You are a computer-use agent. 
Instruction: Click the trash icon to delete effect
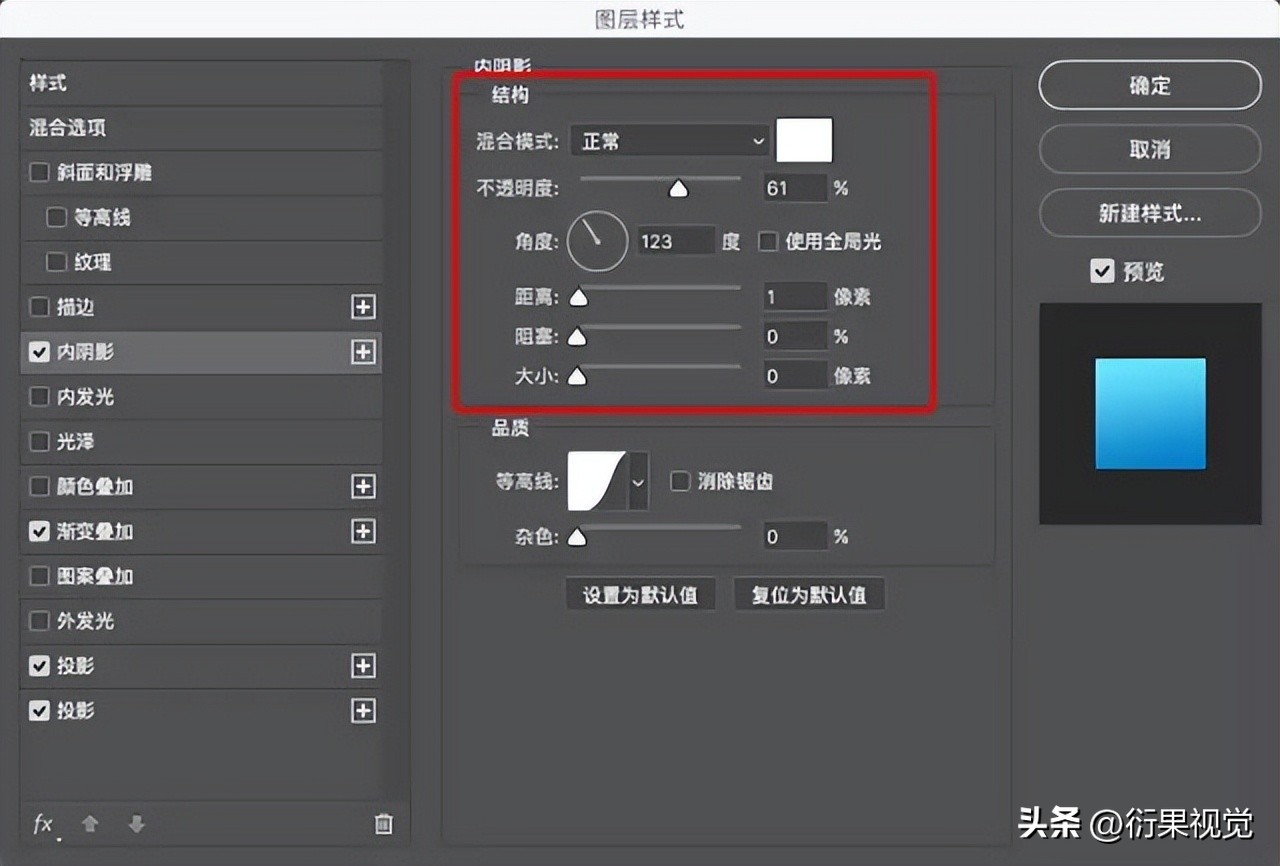click(383, 824)
